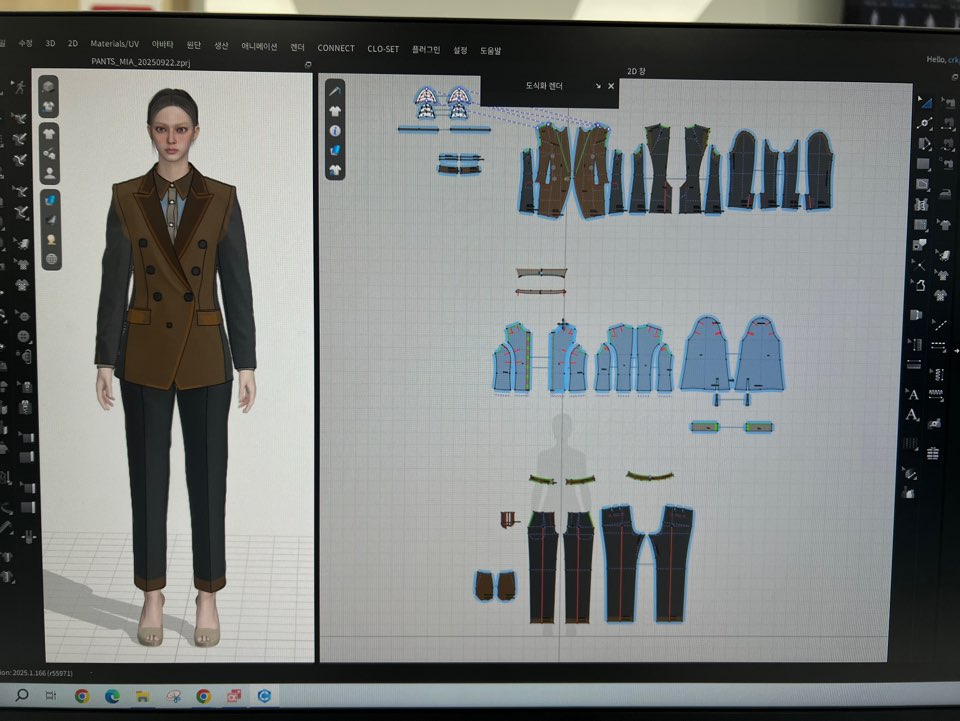The image size is (960, 721).
Task: Open Microsoft Edge from the taskbar
Action: click(112, 696)
